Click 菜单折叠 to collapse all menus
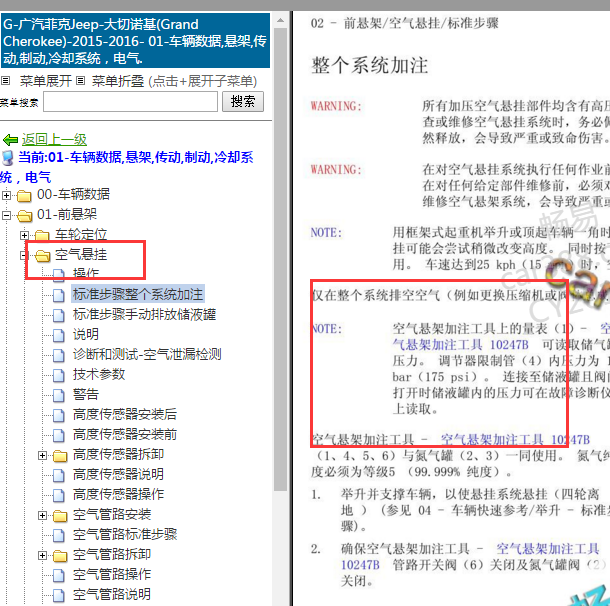The height and width of the screenshot is (606, 610). pyautogui.click(x=118, y=81)
